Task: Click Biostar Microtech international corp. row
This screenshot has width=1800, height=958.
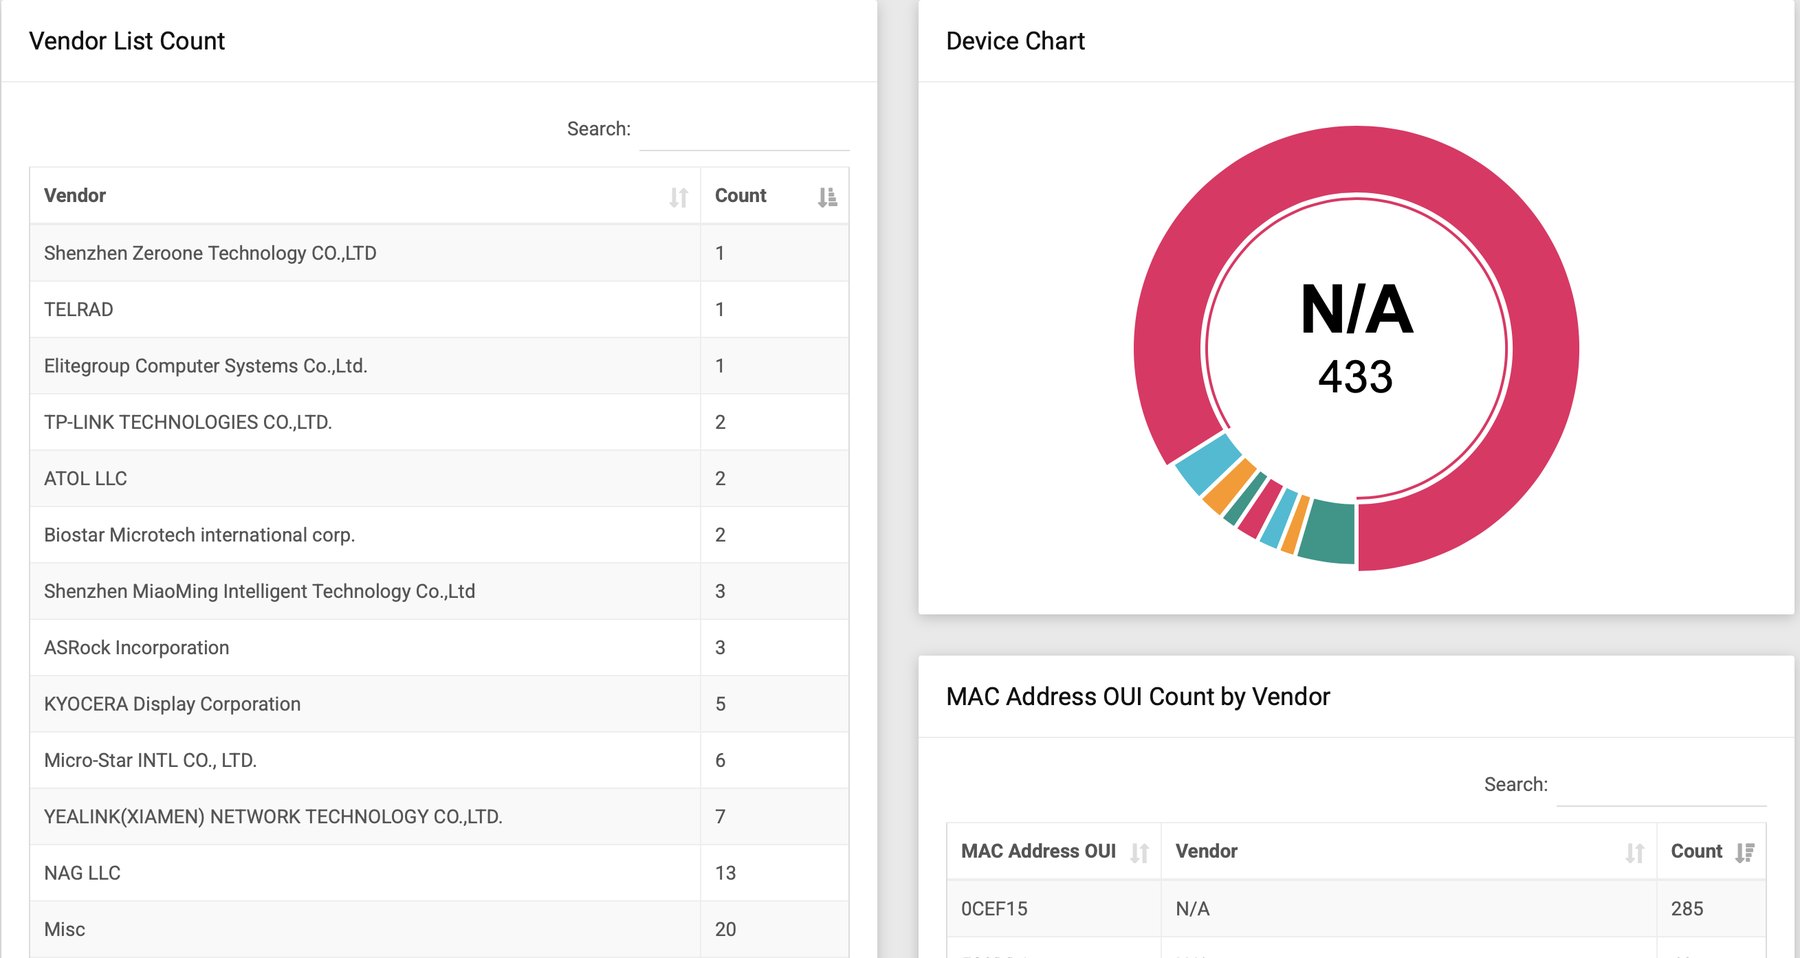Action: tap(439, 535)
